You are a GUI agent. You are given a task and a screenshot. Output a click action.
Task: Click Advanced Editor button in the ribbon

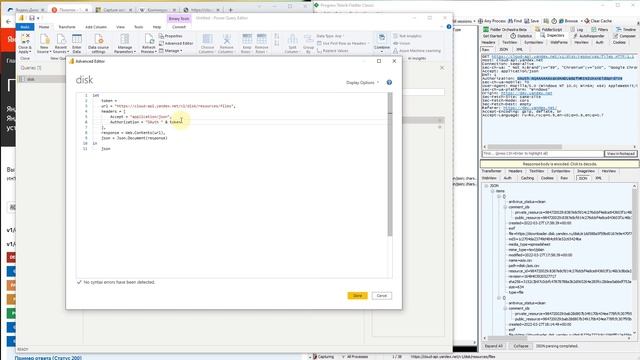tap(176, 43)
